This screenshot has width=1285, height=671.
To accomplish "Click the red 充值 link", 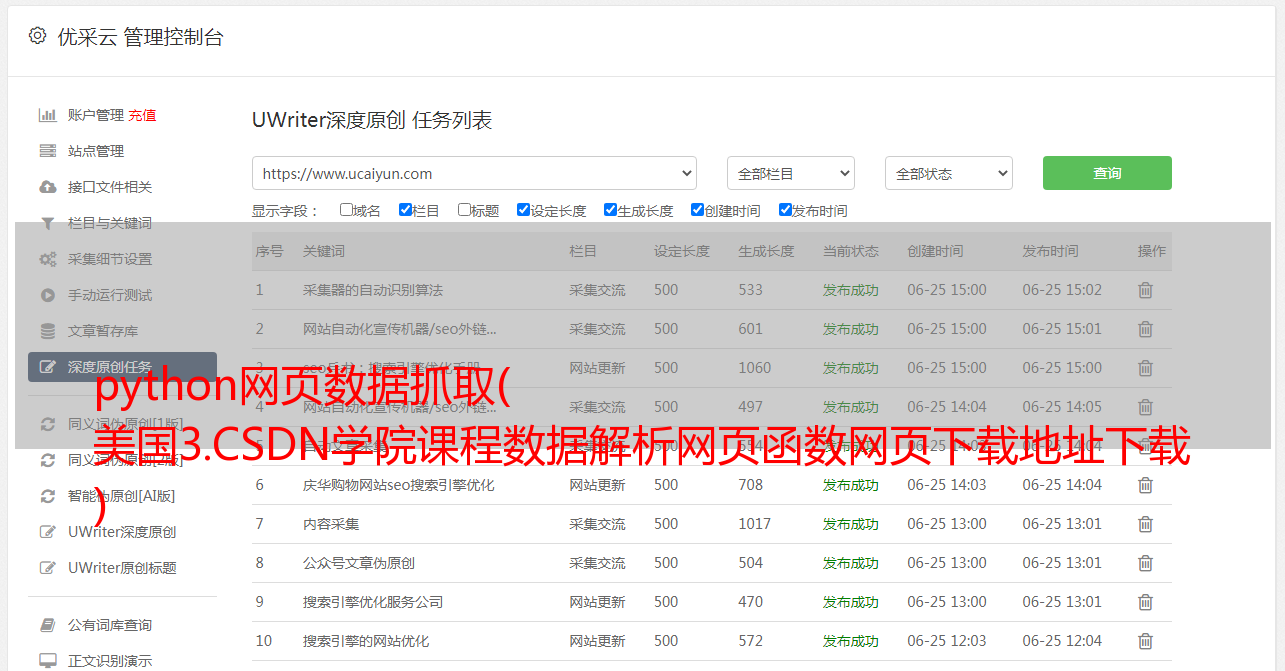I will 142,115.
